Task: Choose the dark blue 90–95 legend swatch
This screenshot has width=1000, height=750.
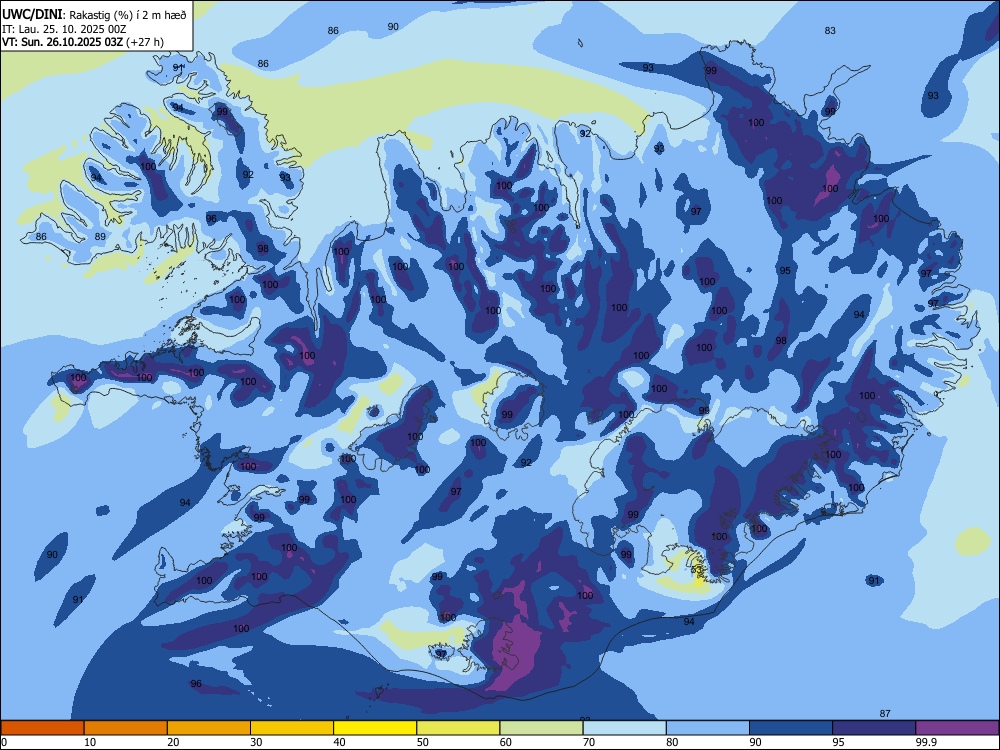Action: [791, 728]
